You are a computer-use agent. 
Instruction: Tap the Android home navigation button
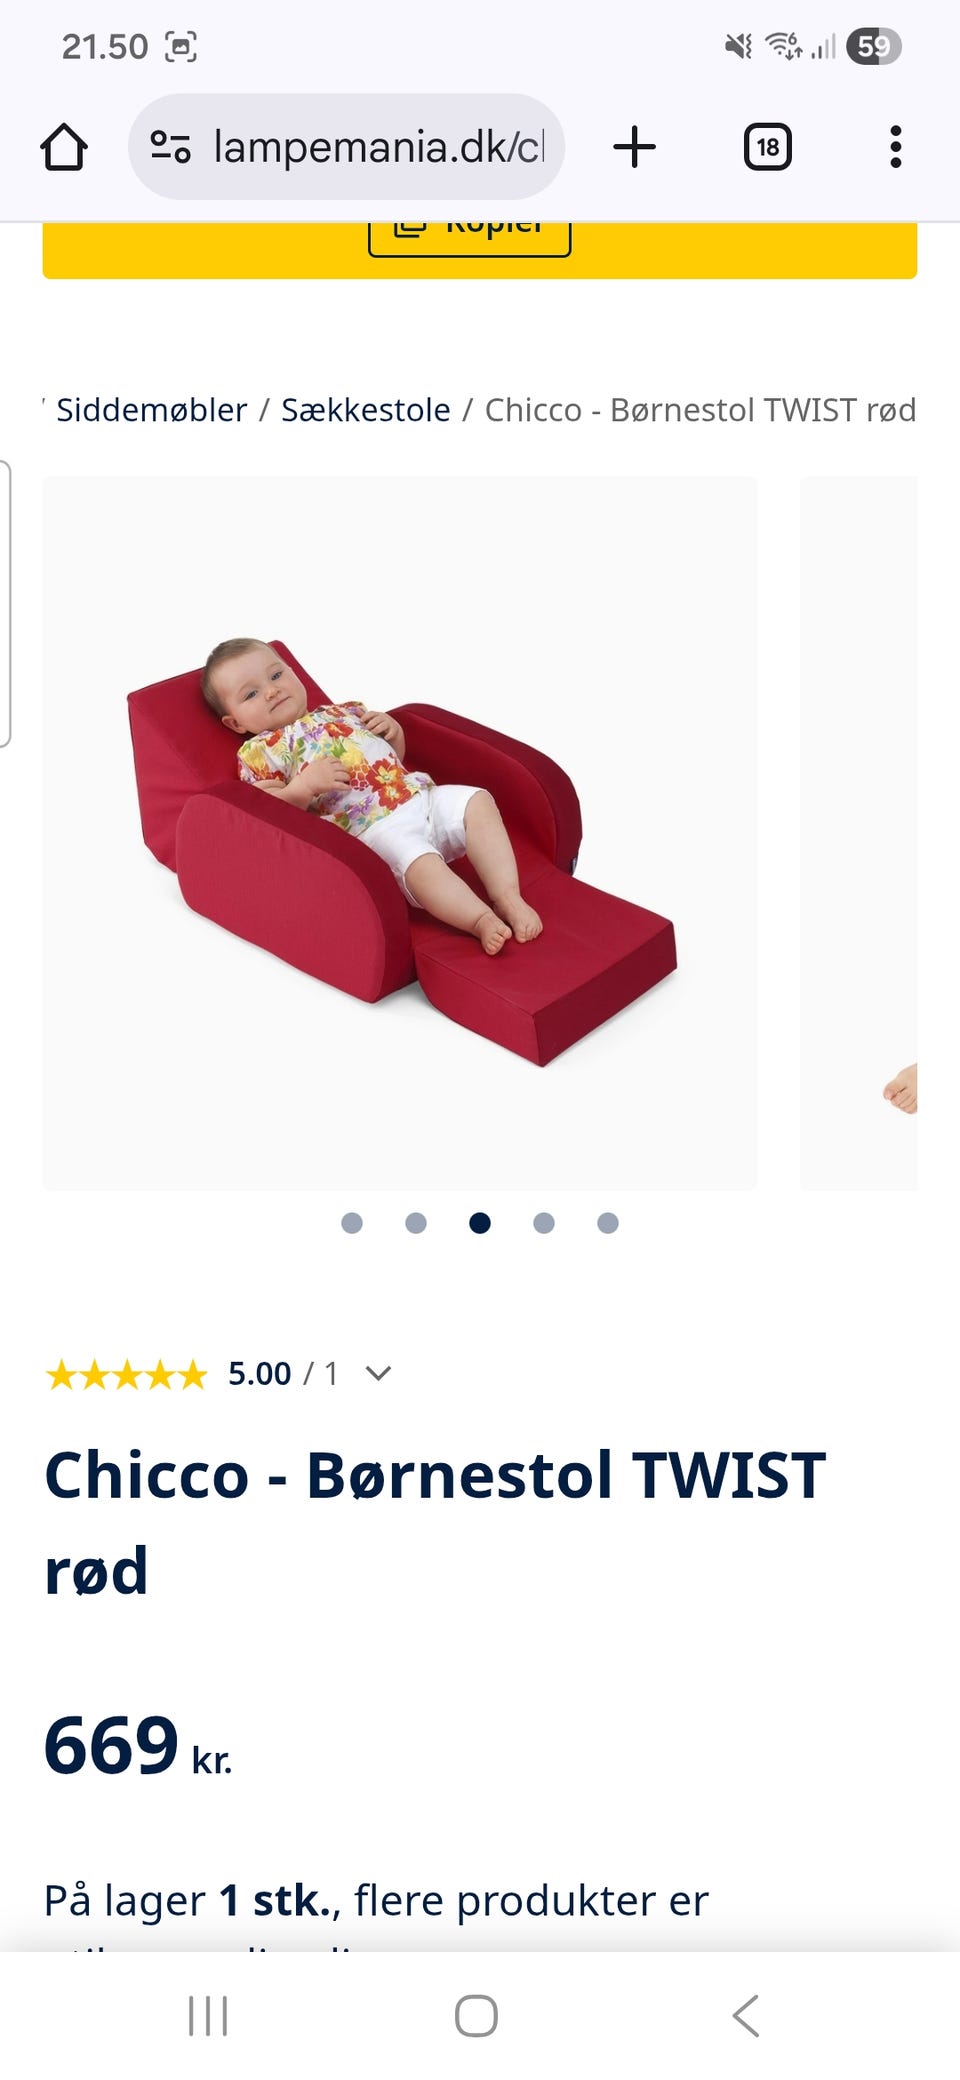[x=476, y=2015]
